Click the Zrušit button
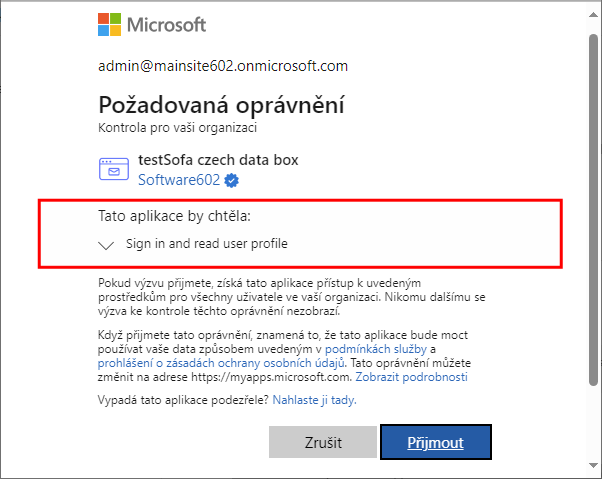This screenshot has width=602, height=479. 323,442
